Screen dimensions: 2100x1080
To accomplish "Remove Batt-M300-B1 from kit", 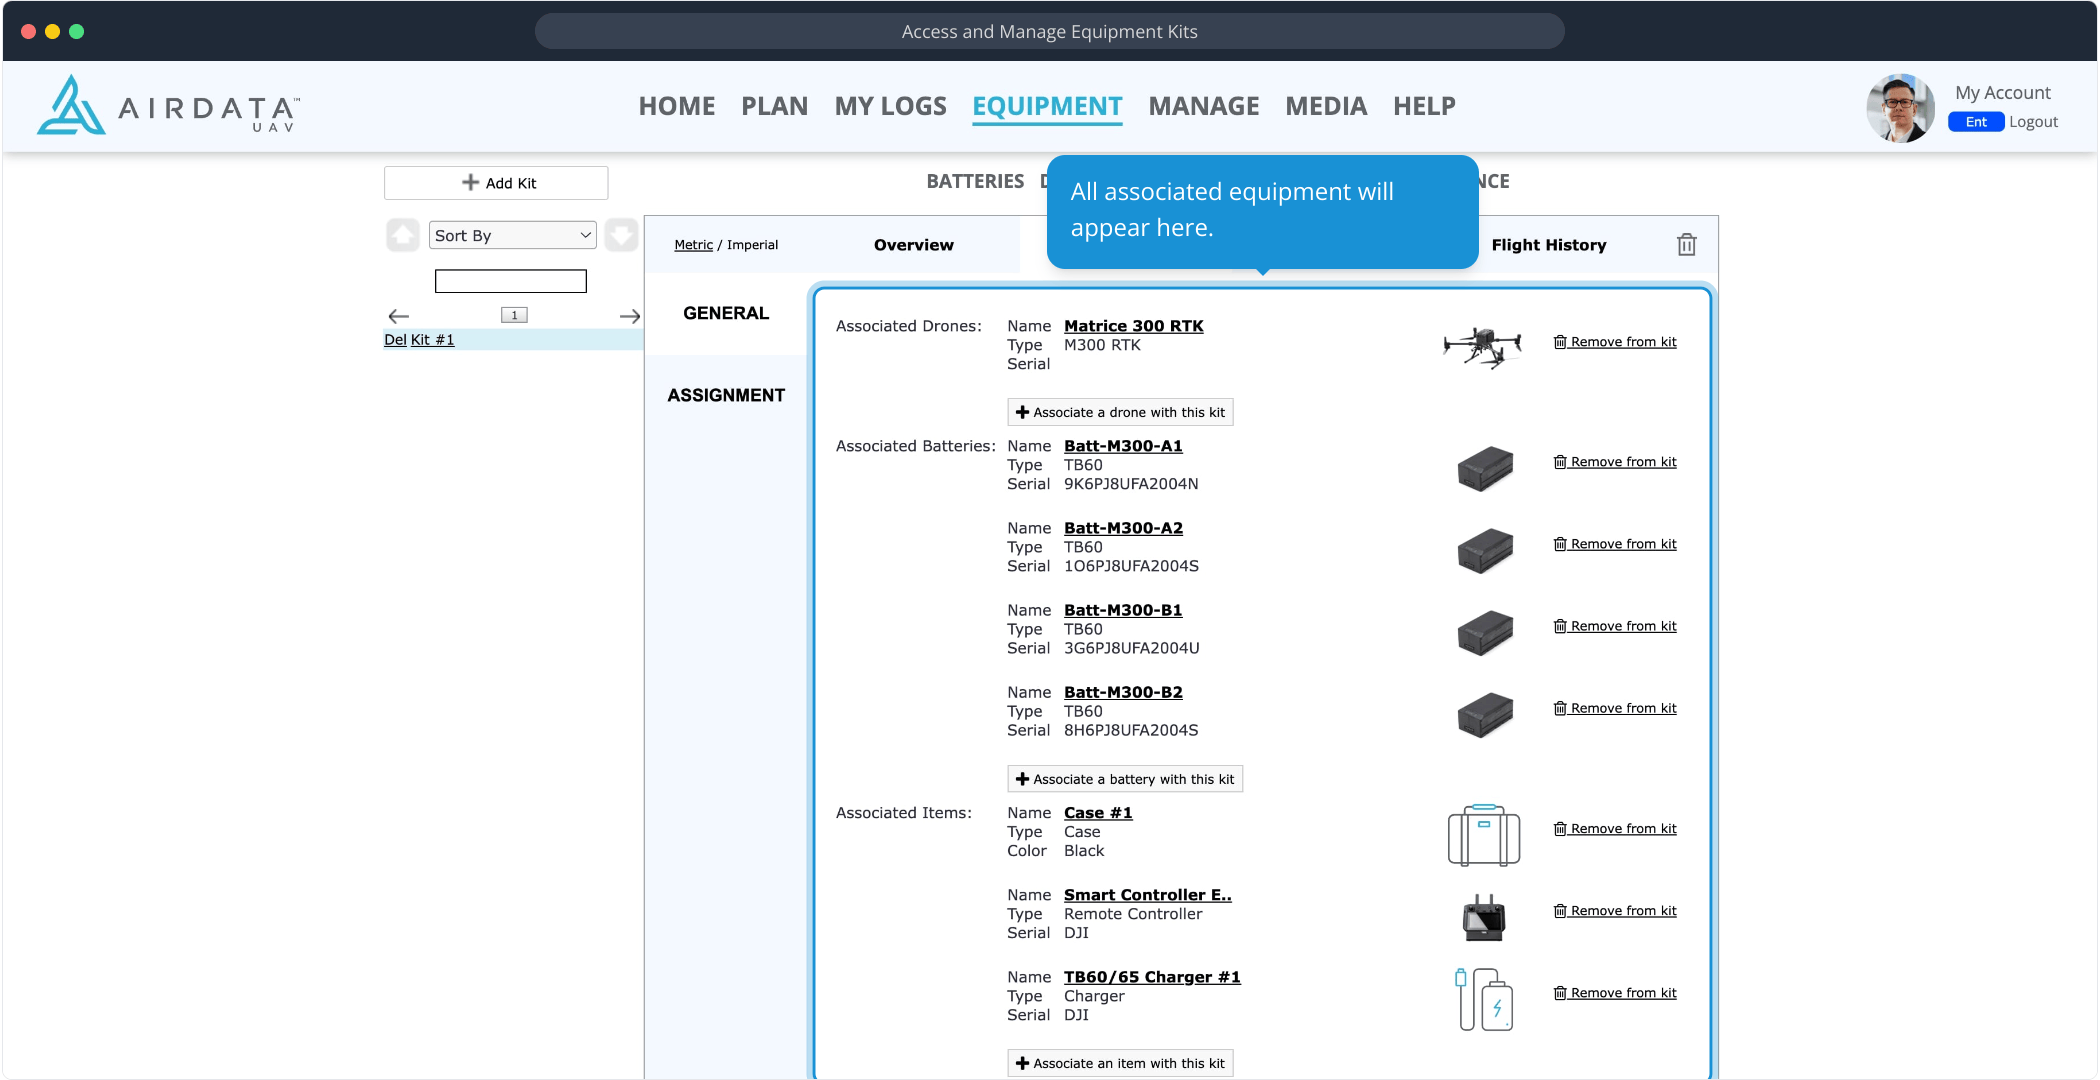I will (x=1615, y=626).
